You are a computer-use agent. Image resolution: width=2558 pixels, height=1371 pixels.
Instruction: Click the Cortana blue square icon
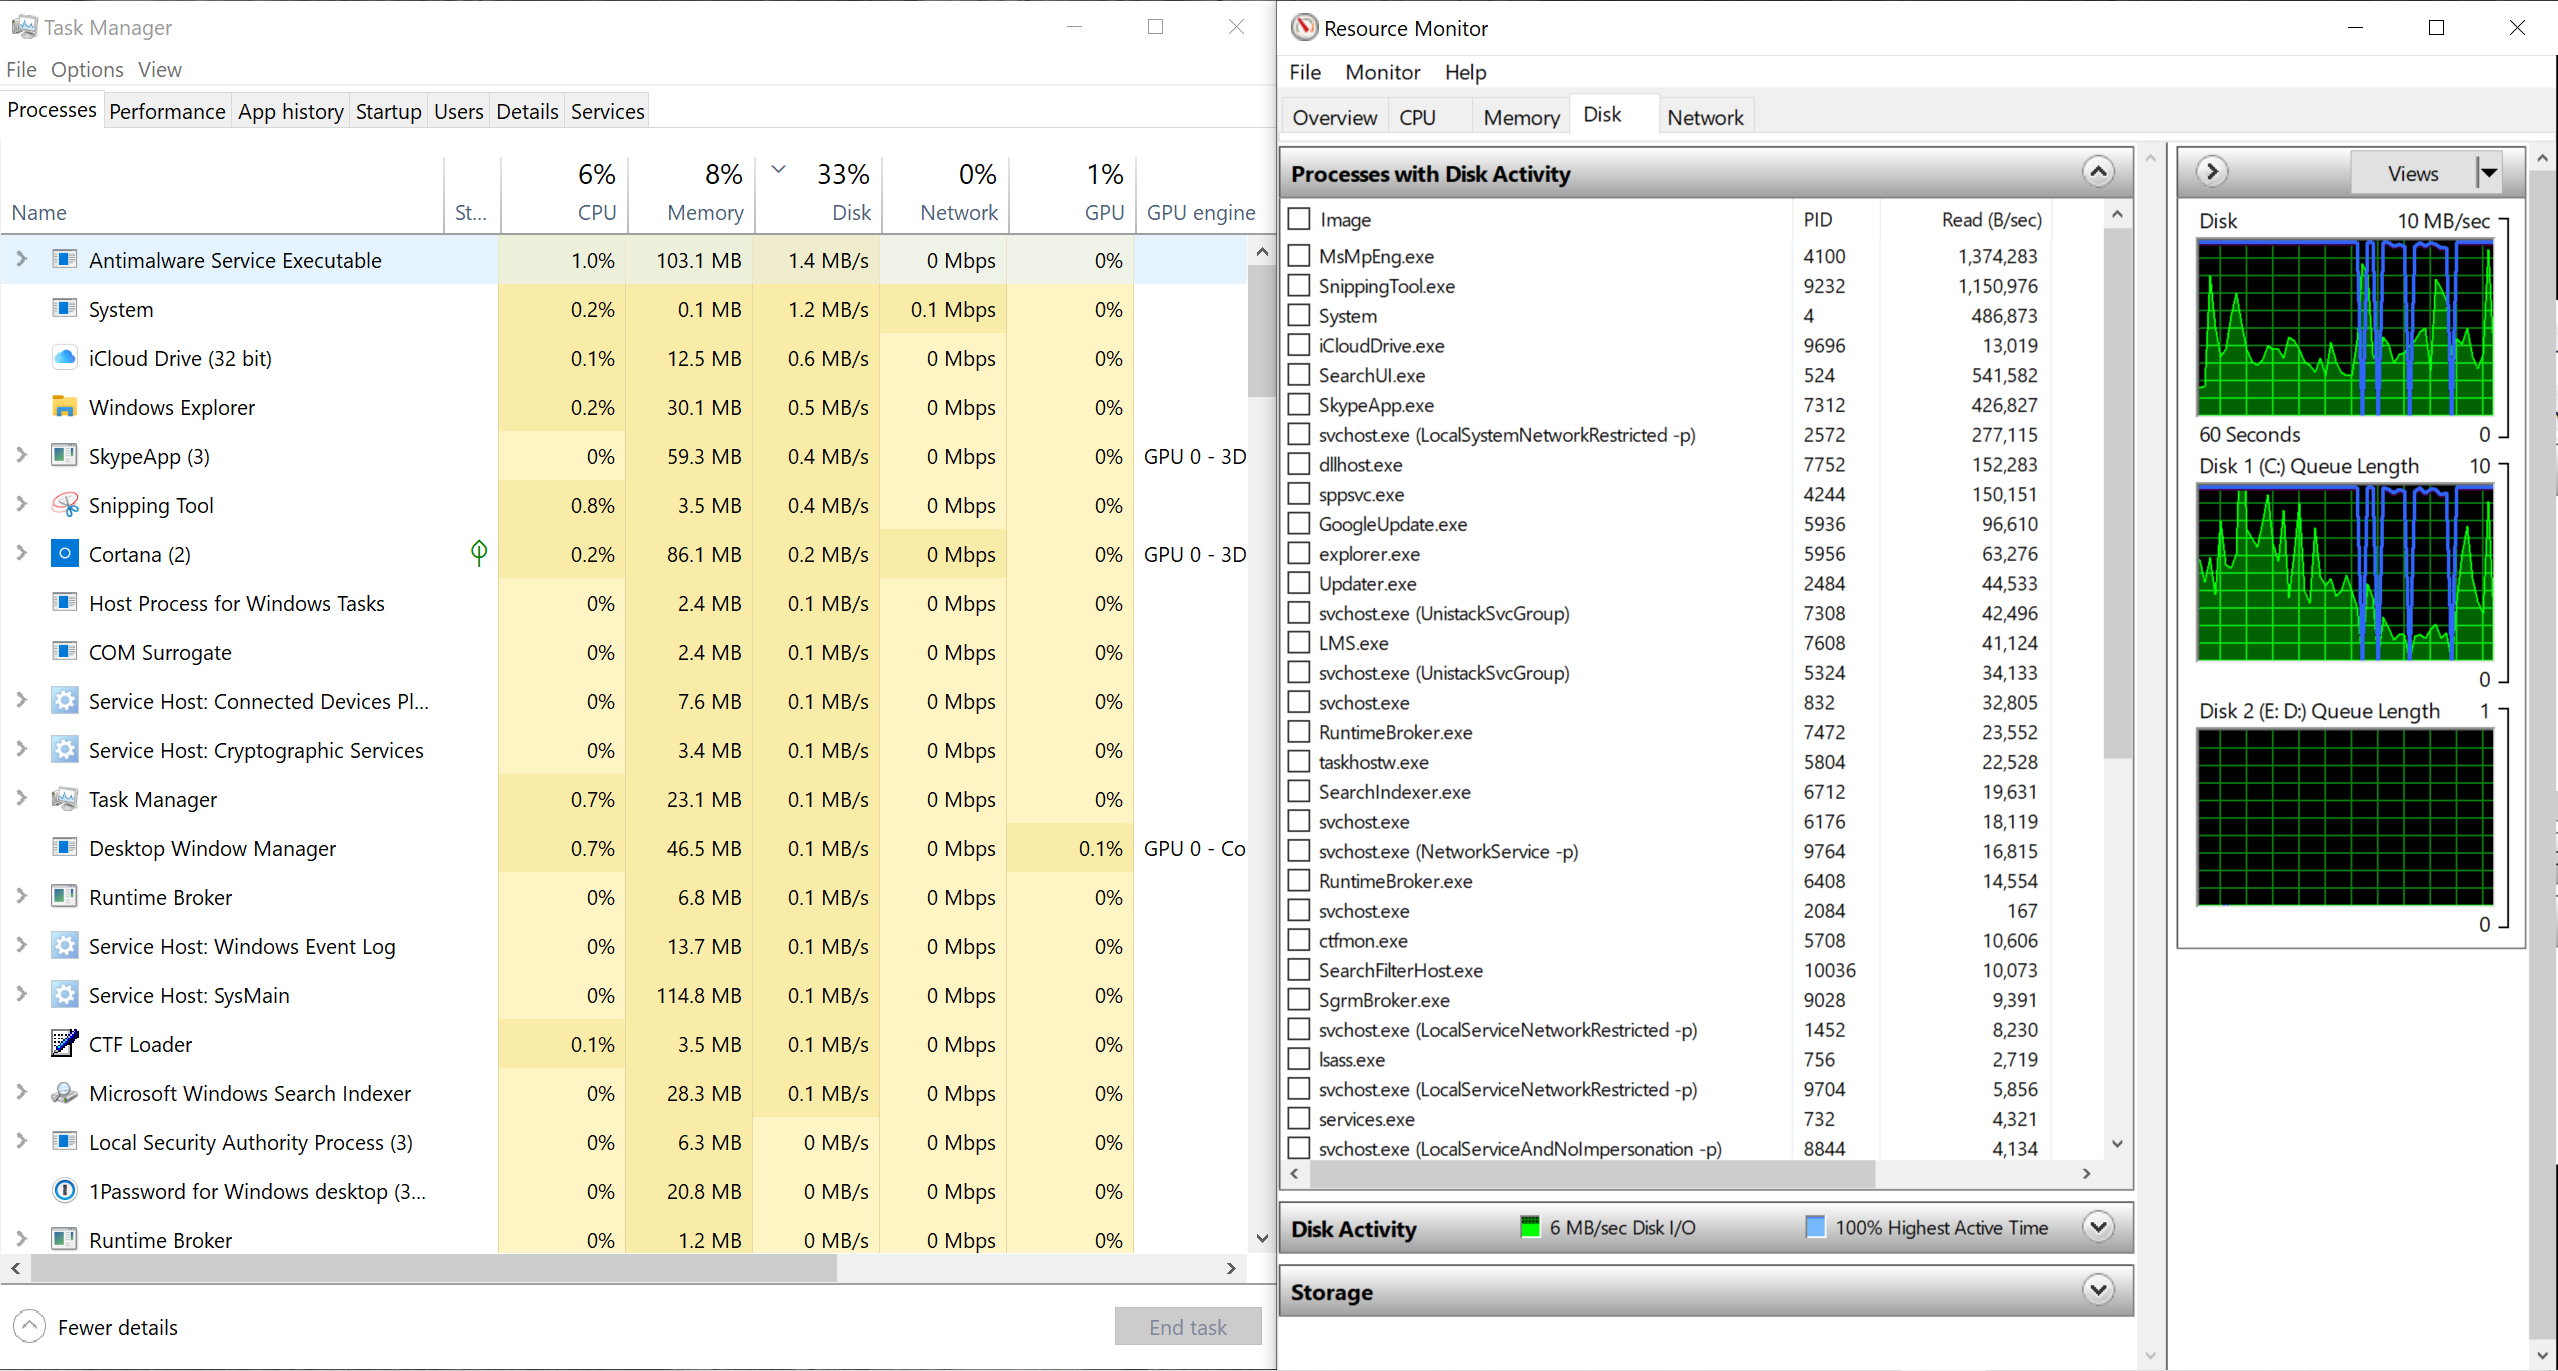(x=64, y=554)
